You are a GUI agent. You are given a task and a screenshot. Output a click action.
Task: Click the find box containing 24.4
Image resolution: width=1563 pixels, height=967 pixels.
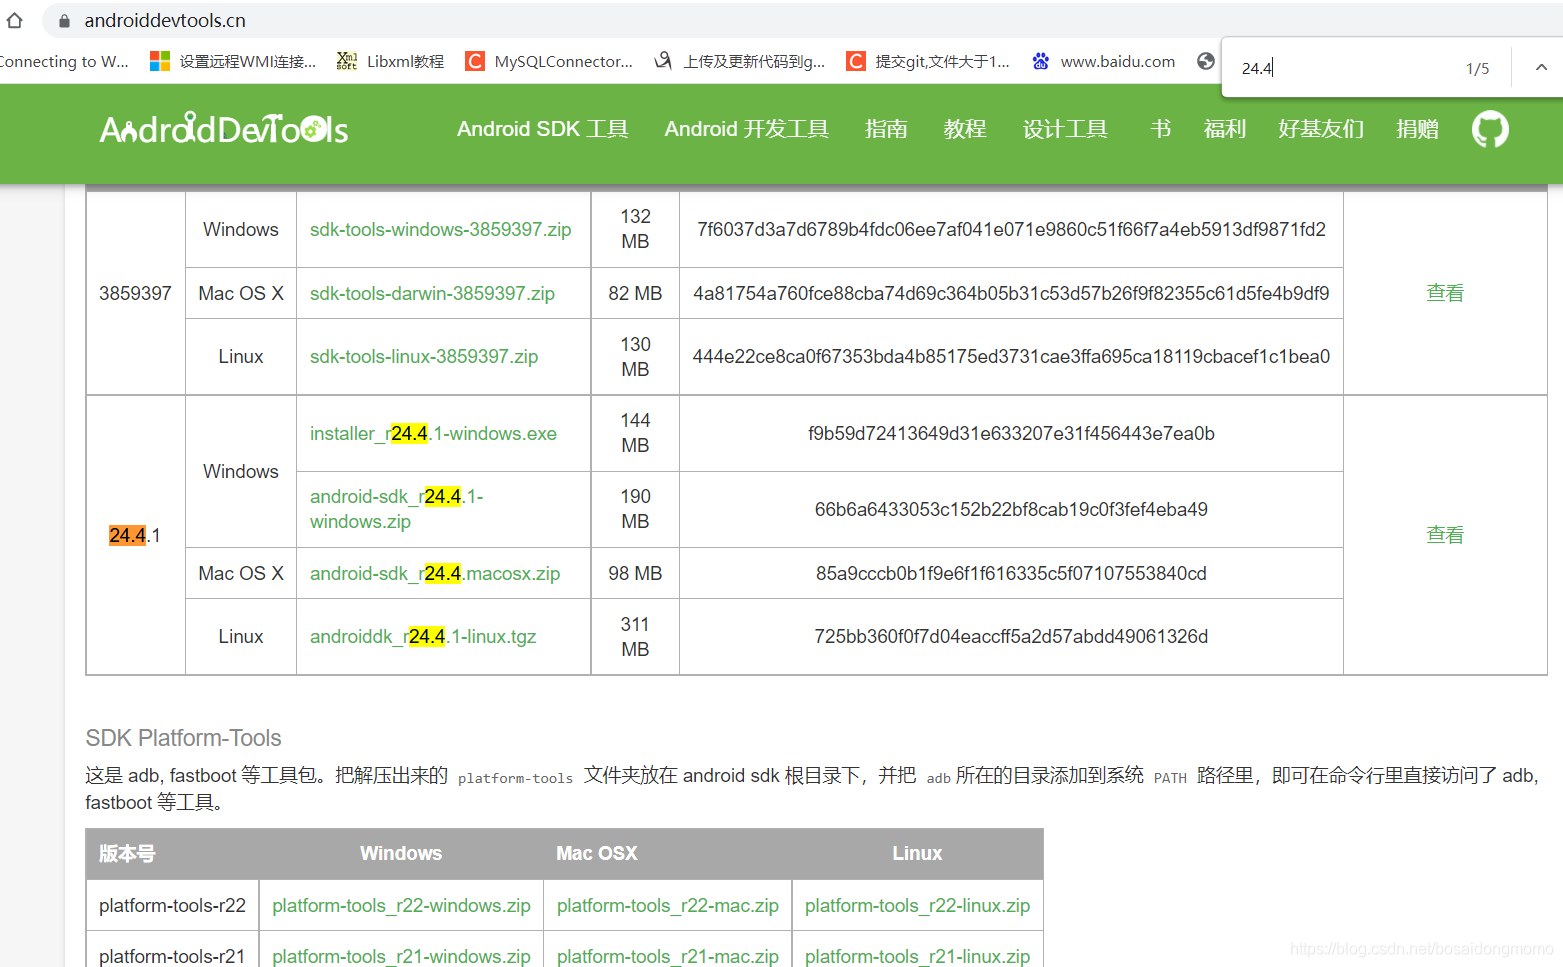click(x=1342, y=68)
